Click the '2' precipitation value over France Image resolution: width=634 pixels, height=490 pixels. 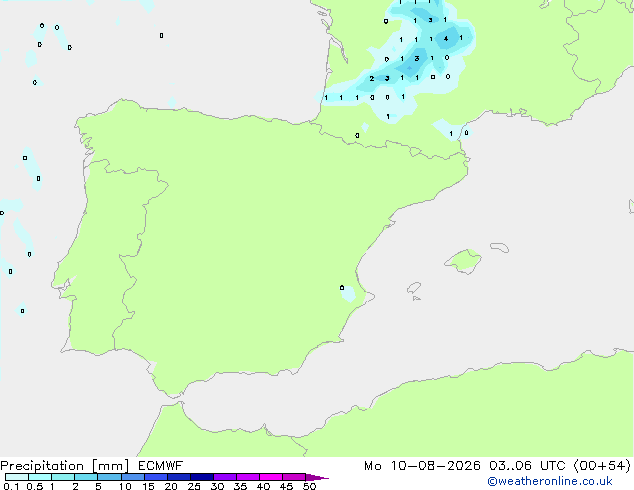372,78
